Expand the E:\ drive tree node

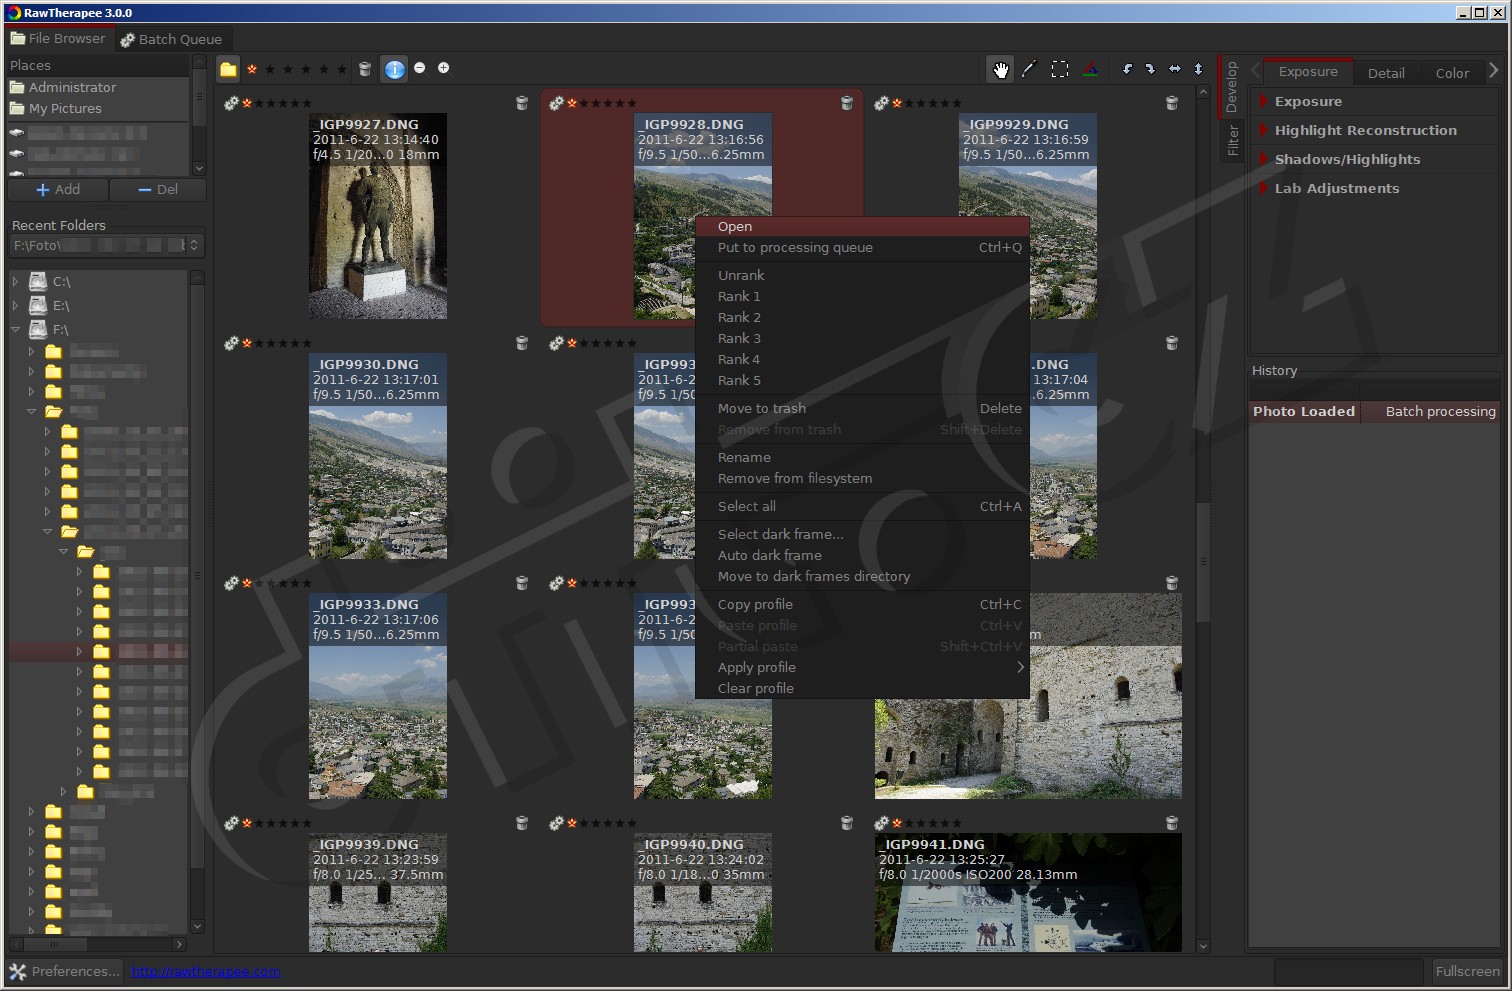coord(15,305)
